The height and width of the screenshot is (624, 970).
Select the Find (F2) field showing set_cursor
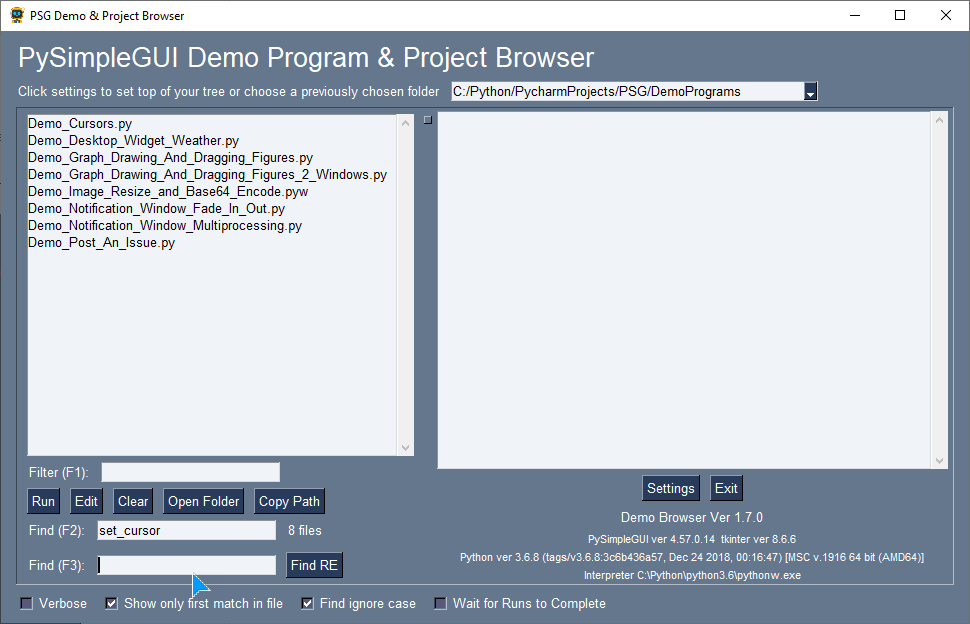coord(185,530)
